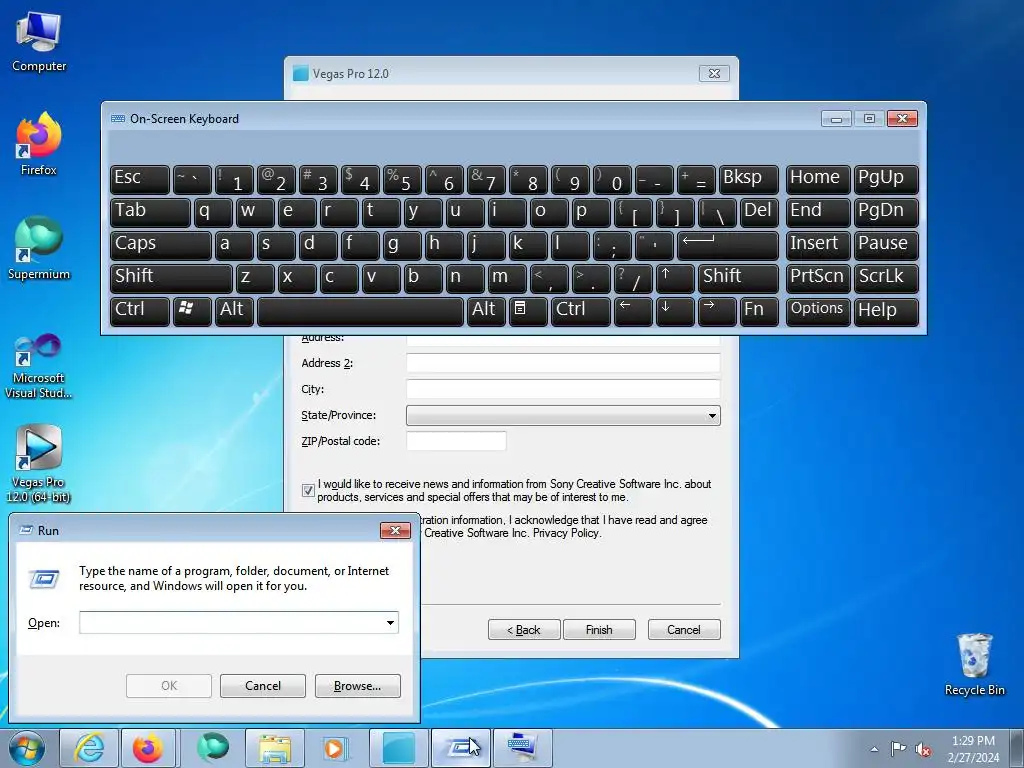Open the Run dialog Open history dropdown
Image resolution: width=1024 pixels, height=768 pixels.
pyautogui.click(x=390, y=622)
